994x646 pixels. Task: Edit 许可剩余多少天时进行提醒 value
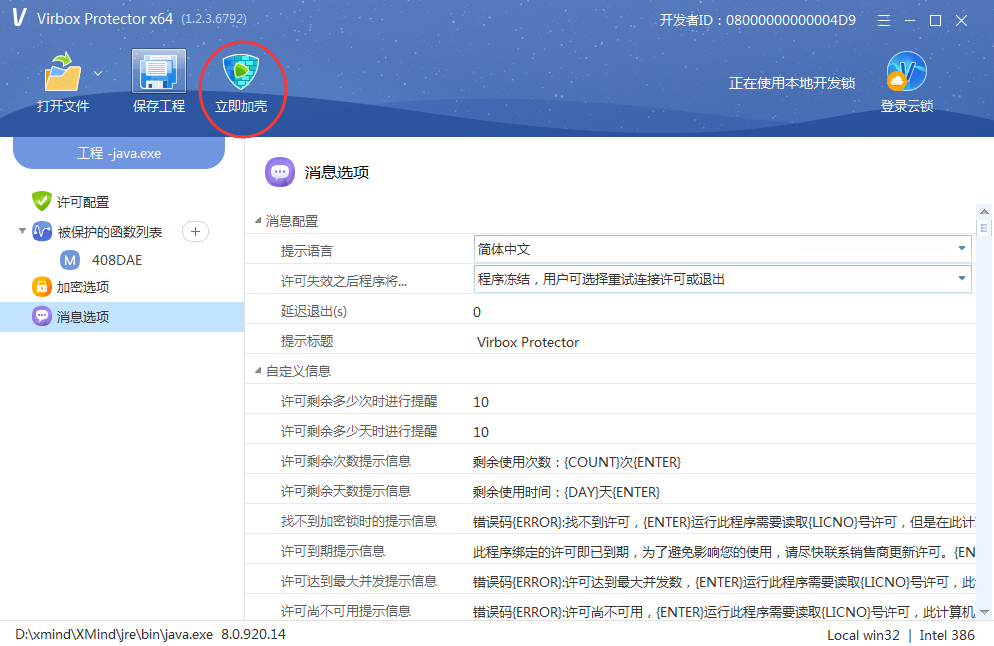[x=723, y=432]
